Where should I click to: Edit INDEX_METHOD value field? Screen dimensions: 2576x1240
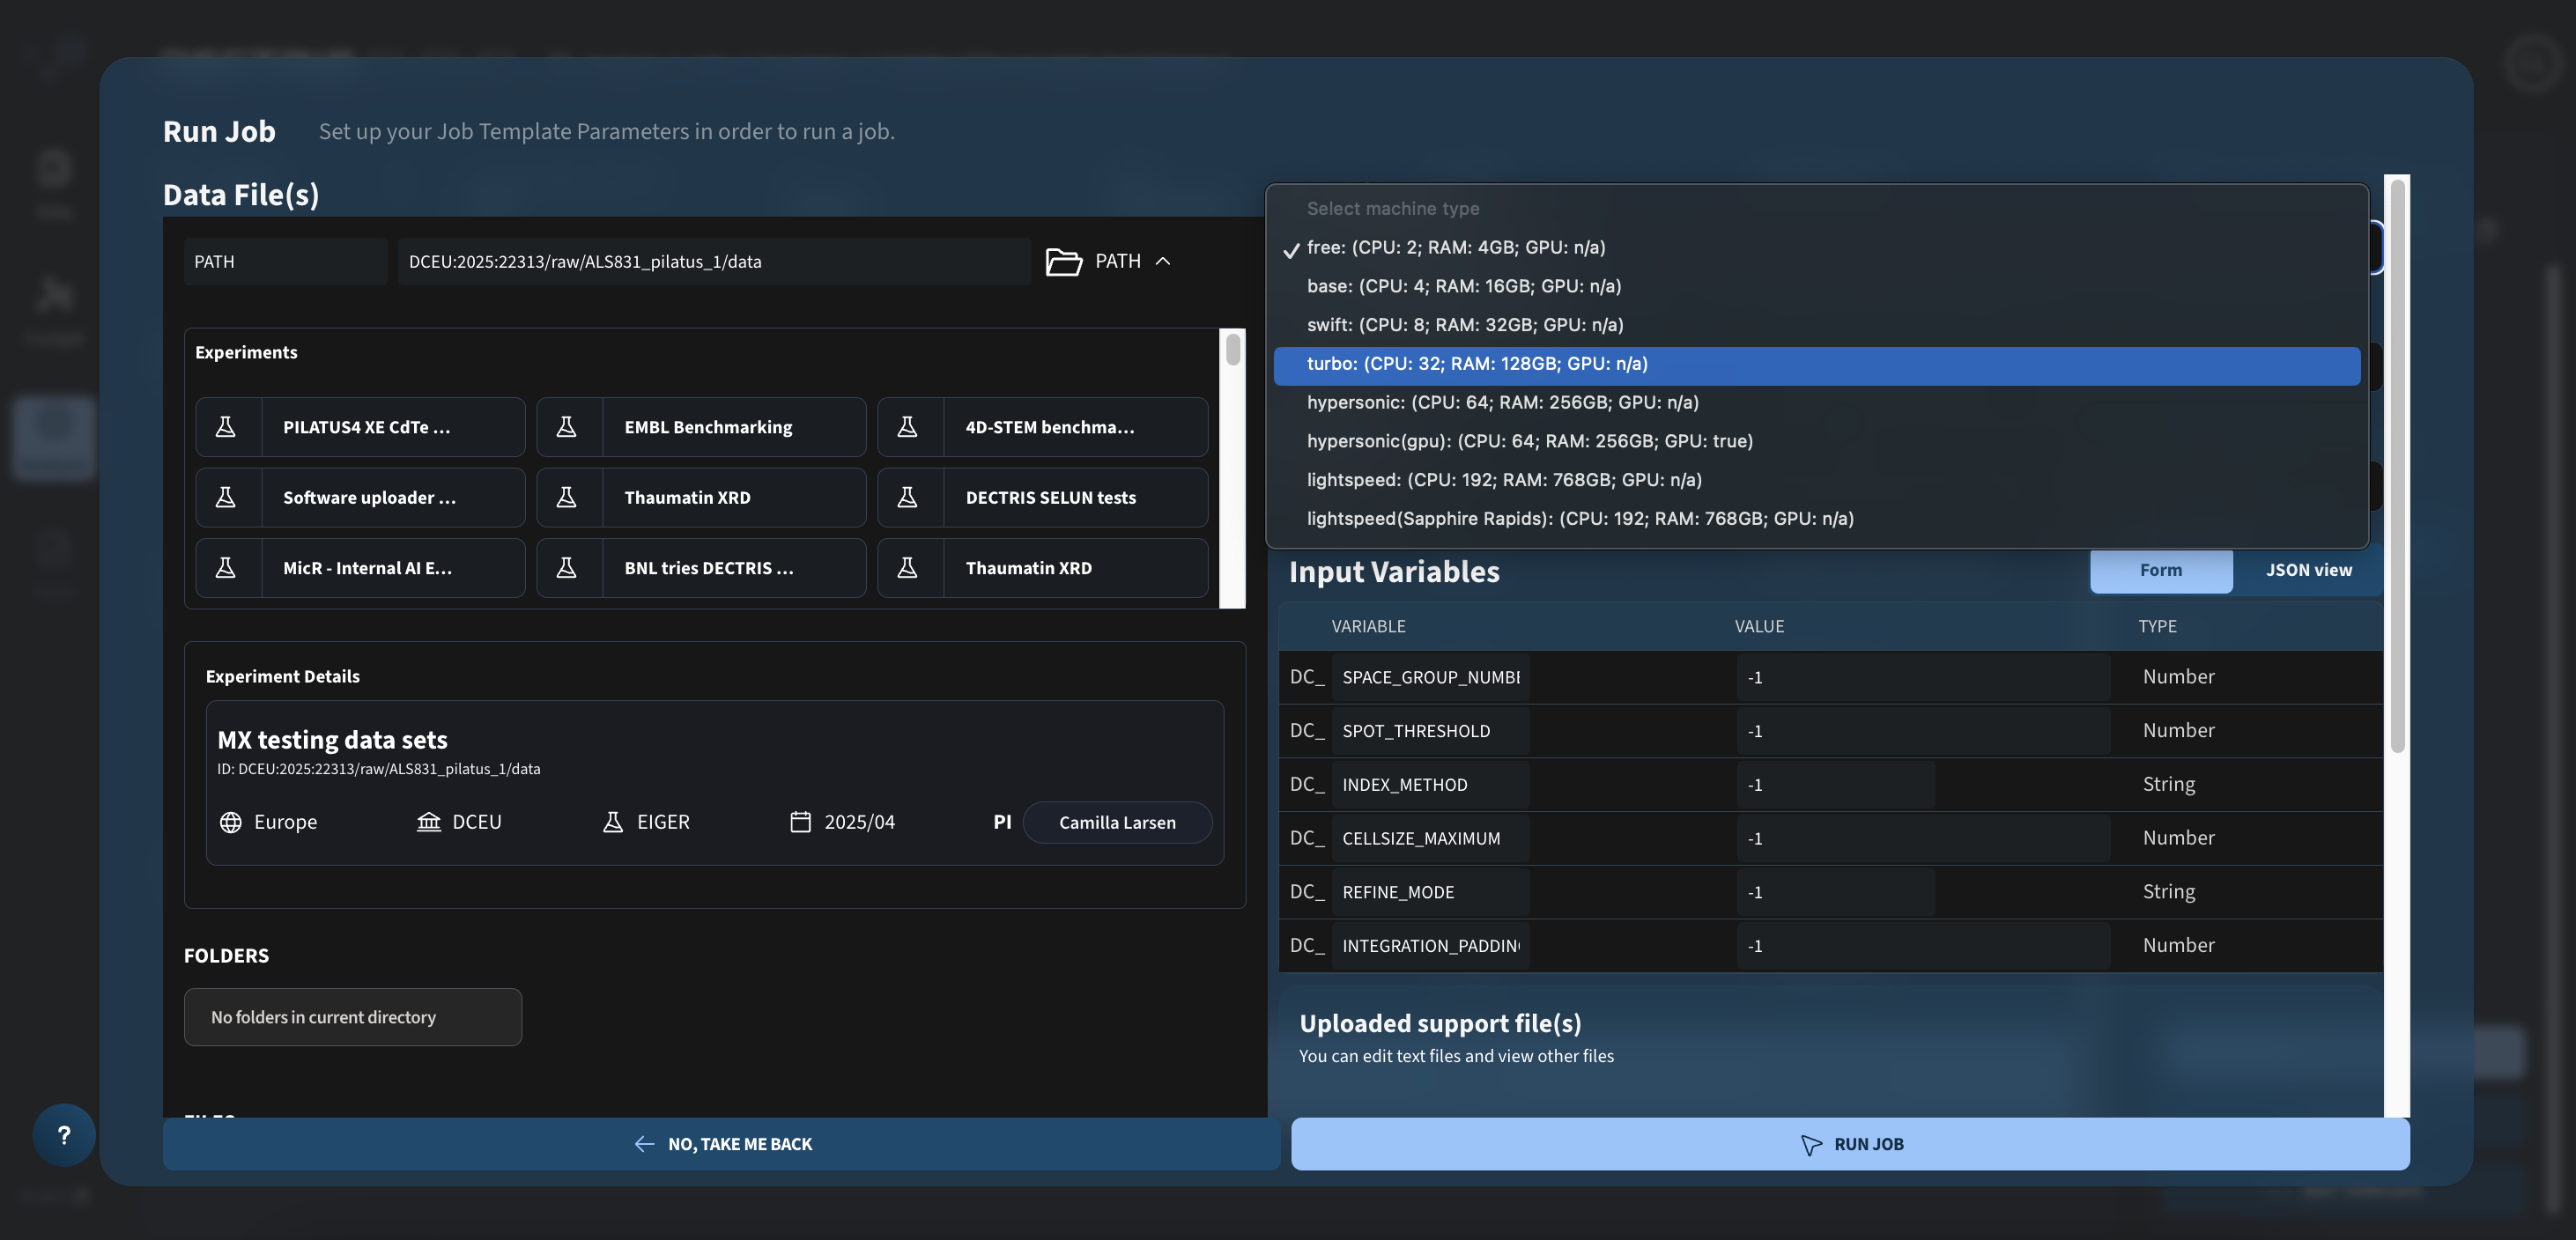[1835, 785]
